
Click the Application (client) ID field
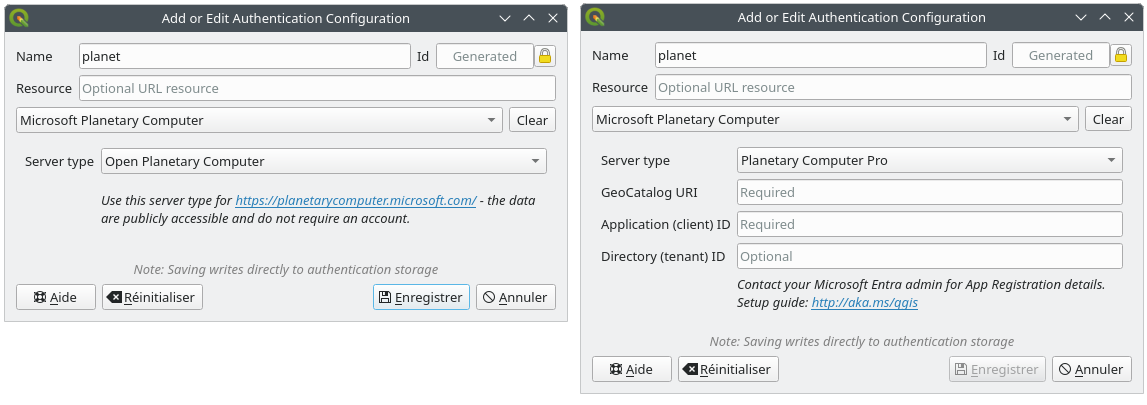click(x=930, y=224)
